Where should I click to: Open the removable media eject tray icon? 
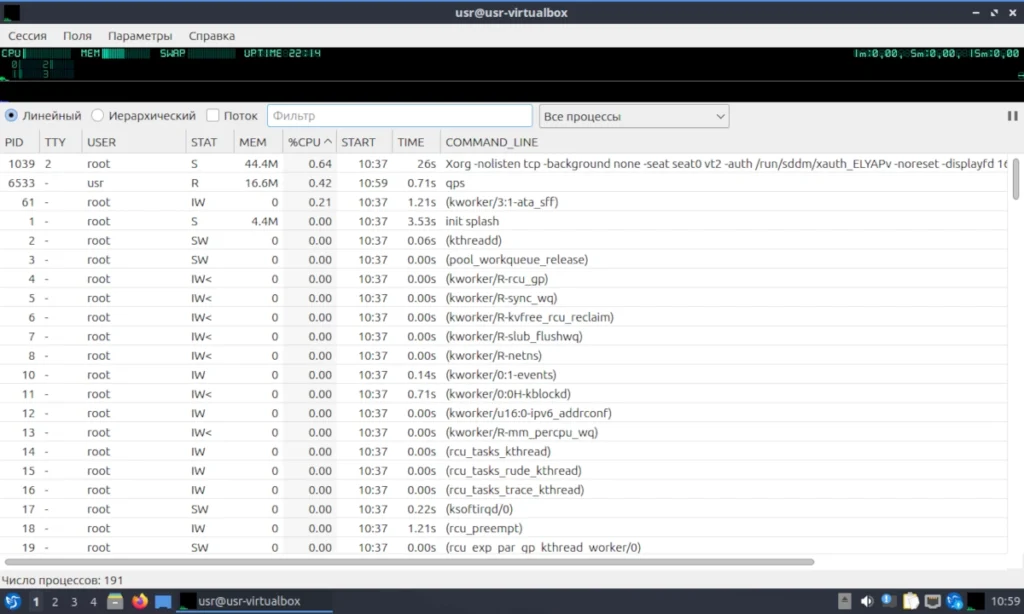pyautogui.click(x=844, y=601)
